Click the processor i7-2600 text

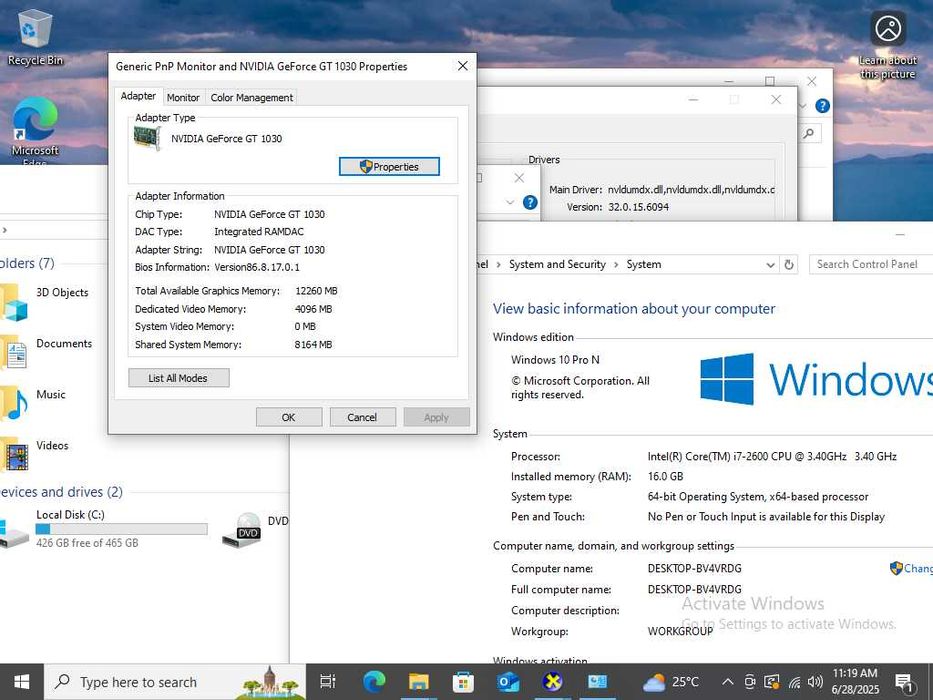click(x=772, y=457)
